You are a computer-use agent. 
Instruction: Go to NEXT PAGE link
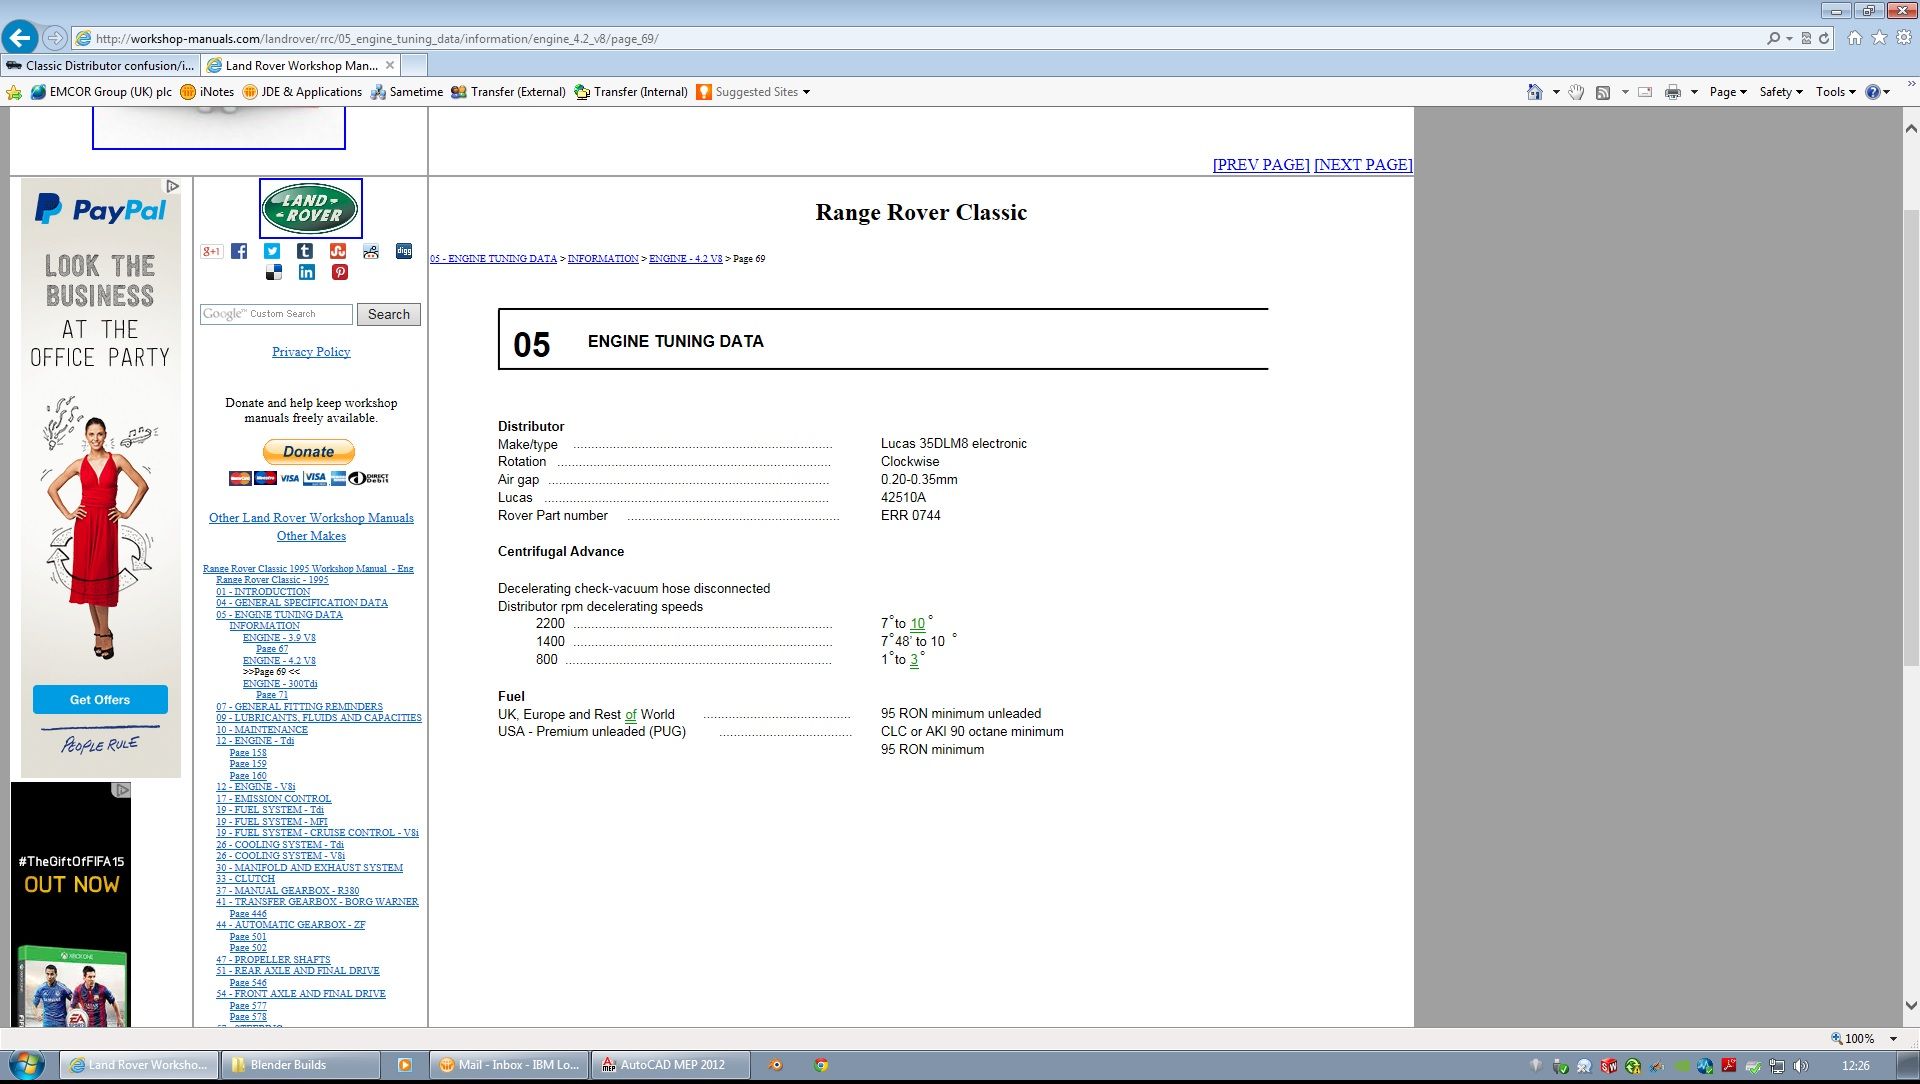(x=1363, y=165)
